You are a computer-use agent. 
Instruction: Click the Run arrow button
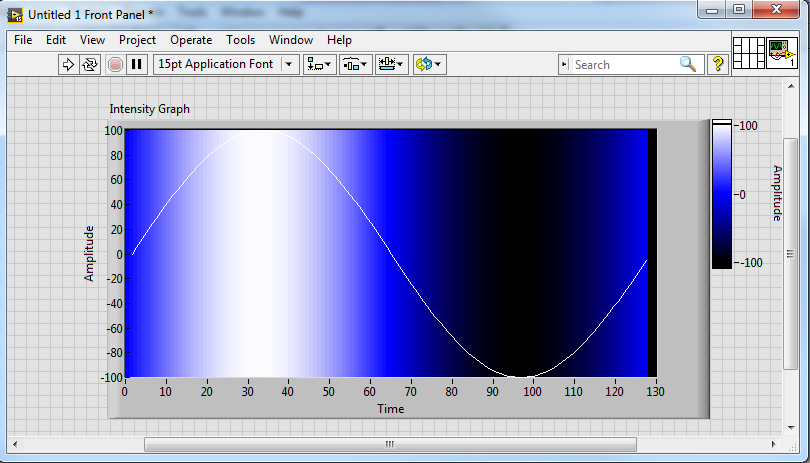68,65
